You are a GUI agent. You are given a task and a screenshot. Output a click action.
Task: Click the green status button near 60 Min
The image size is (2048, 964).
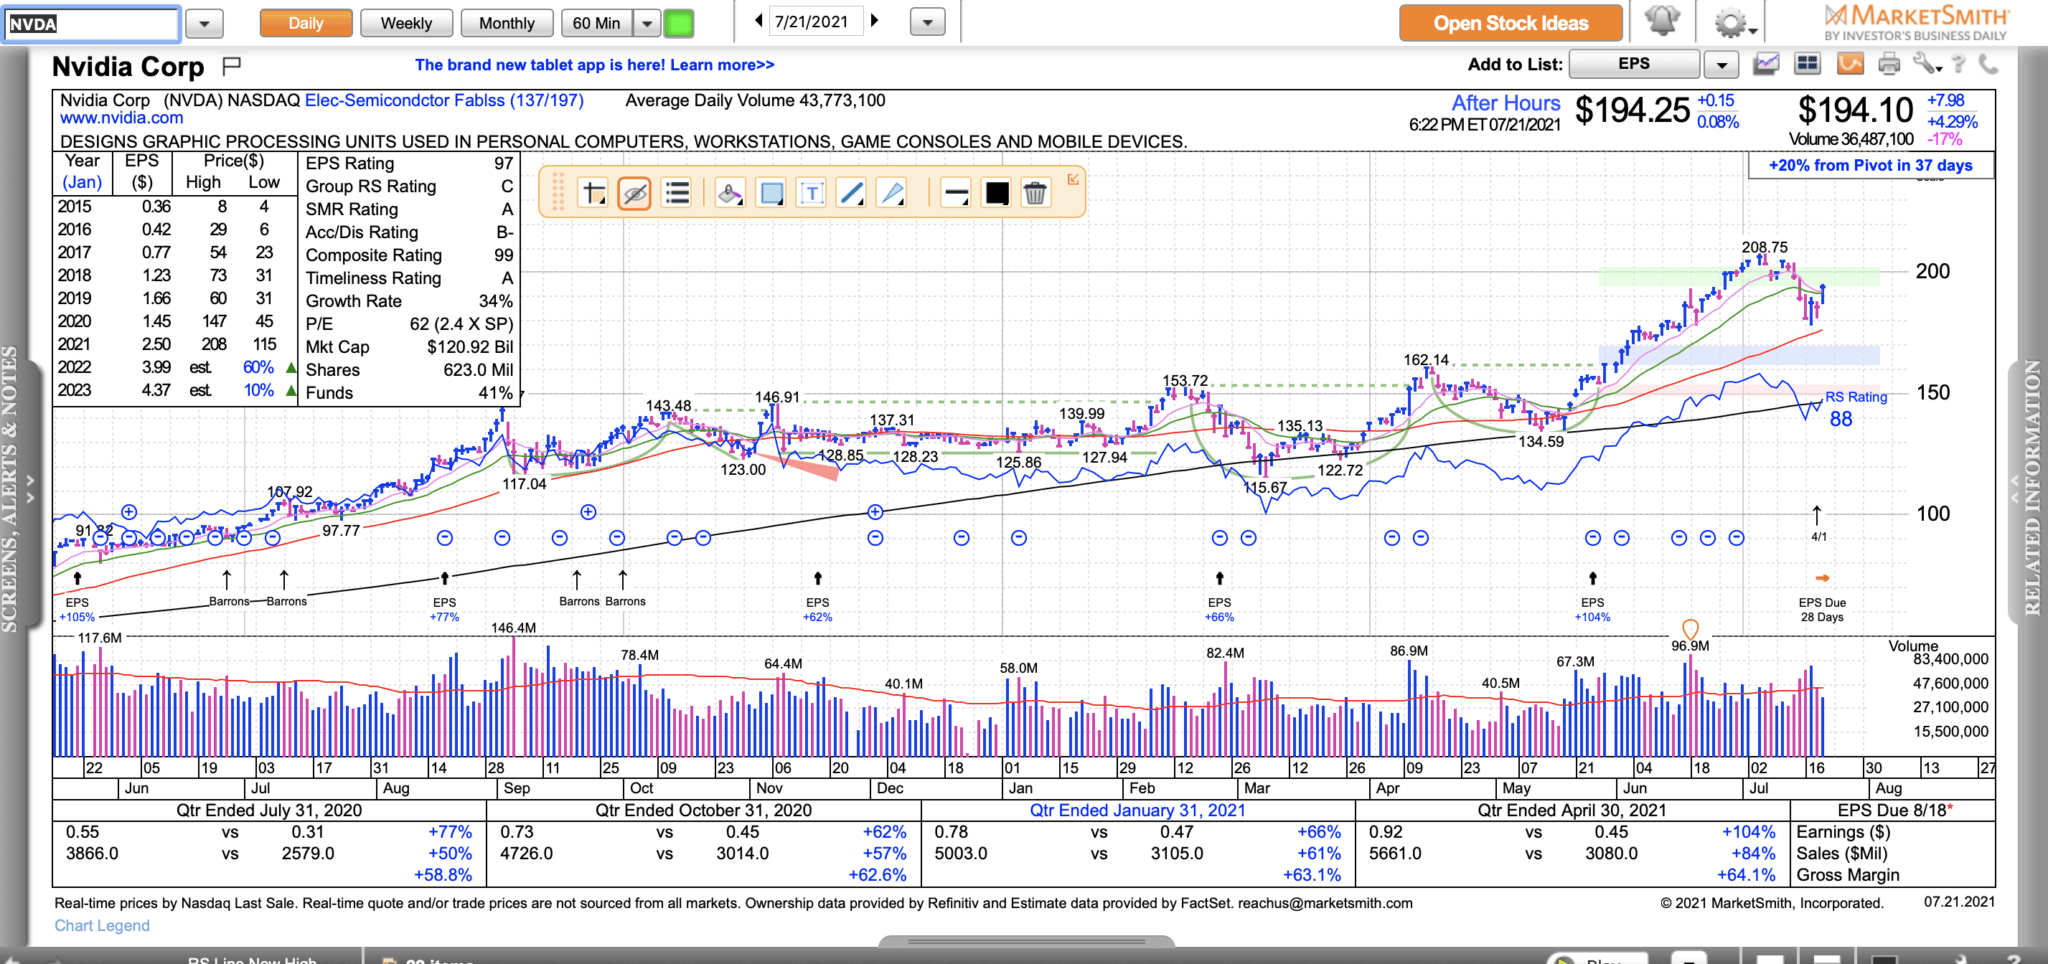click(679, 23)
